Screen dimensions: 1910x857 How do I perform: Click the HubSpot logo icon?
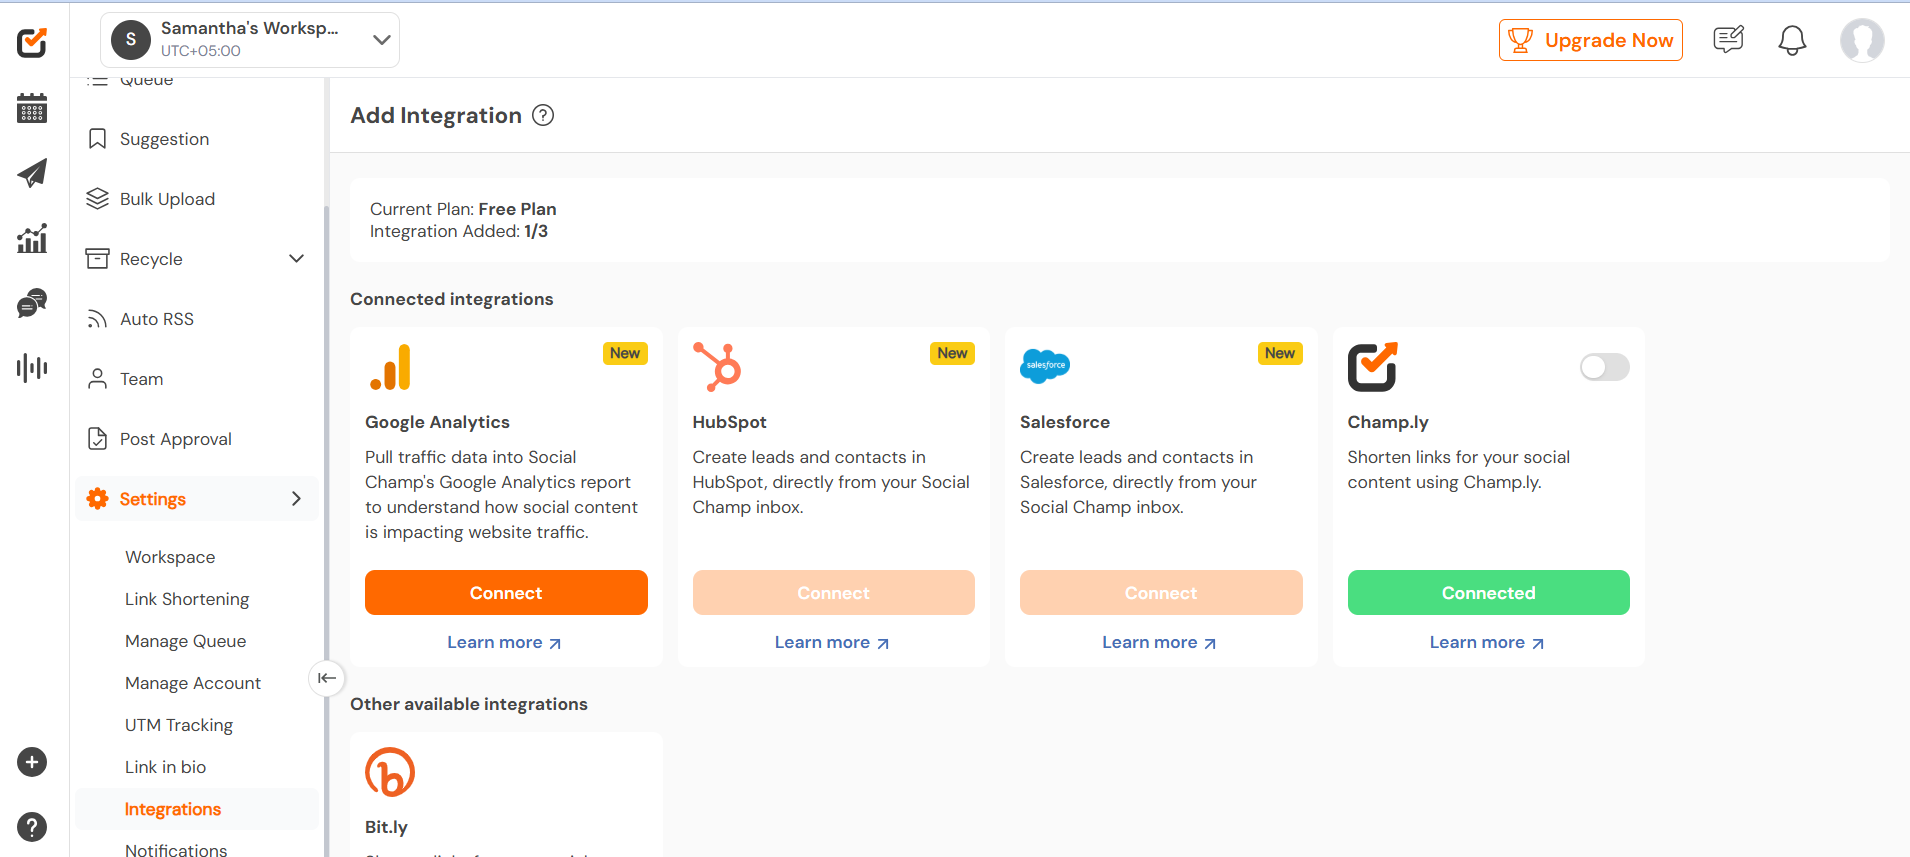tap(717, 367)
